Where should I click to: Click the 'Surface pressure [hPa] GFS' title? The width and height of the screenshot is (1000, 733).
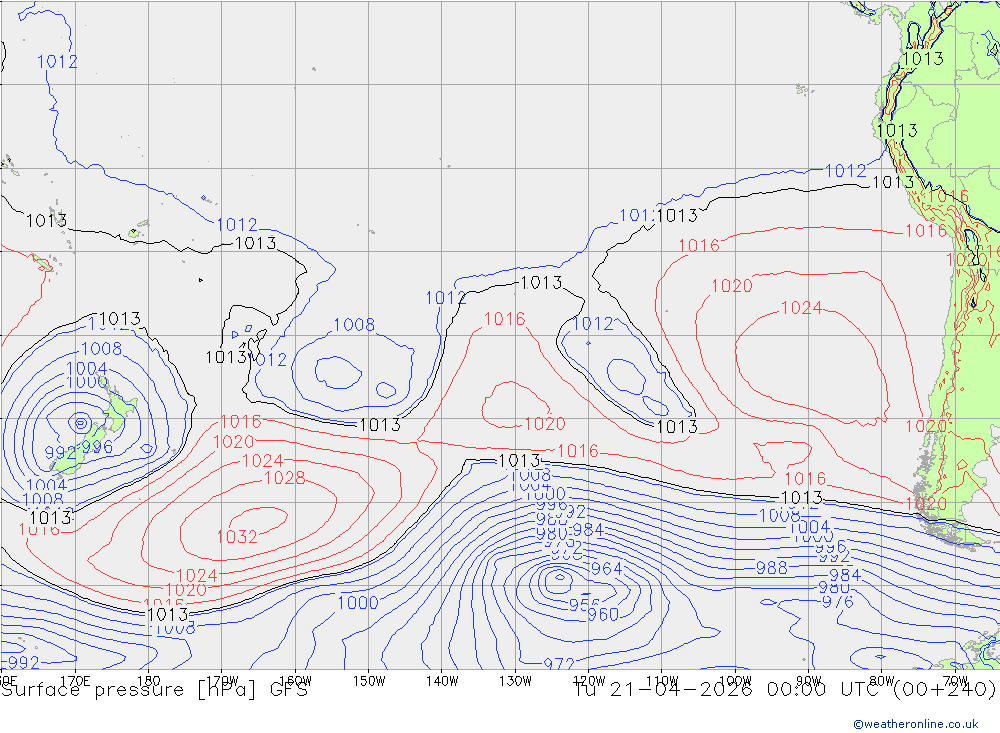click(154, 690)
